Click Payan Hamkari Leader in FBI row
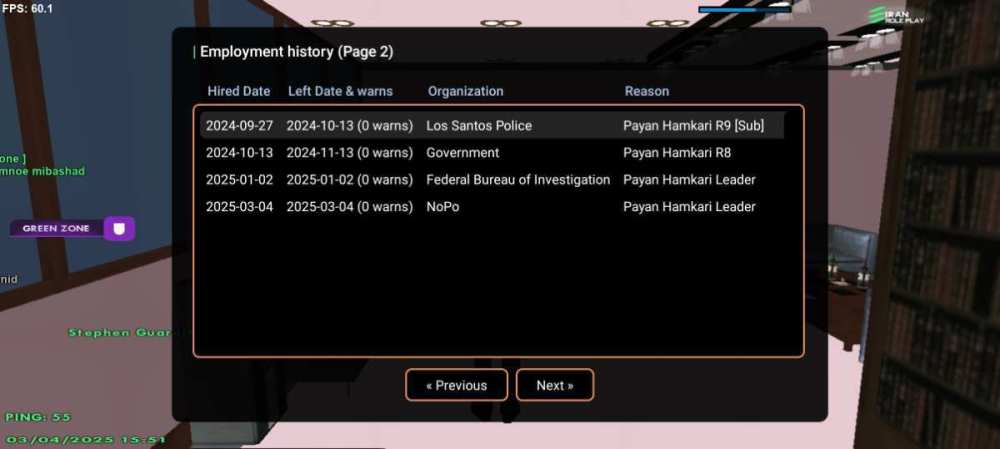 (689, 180)
